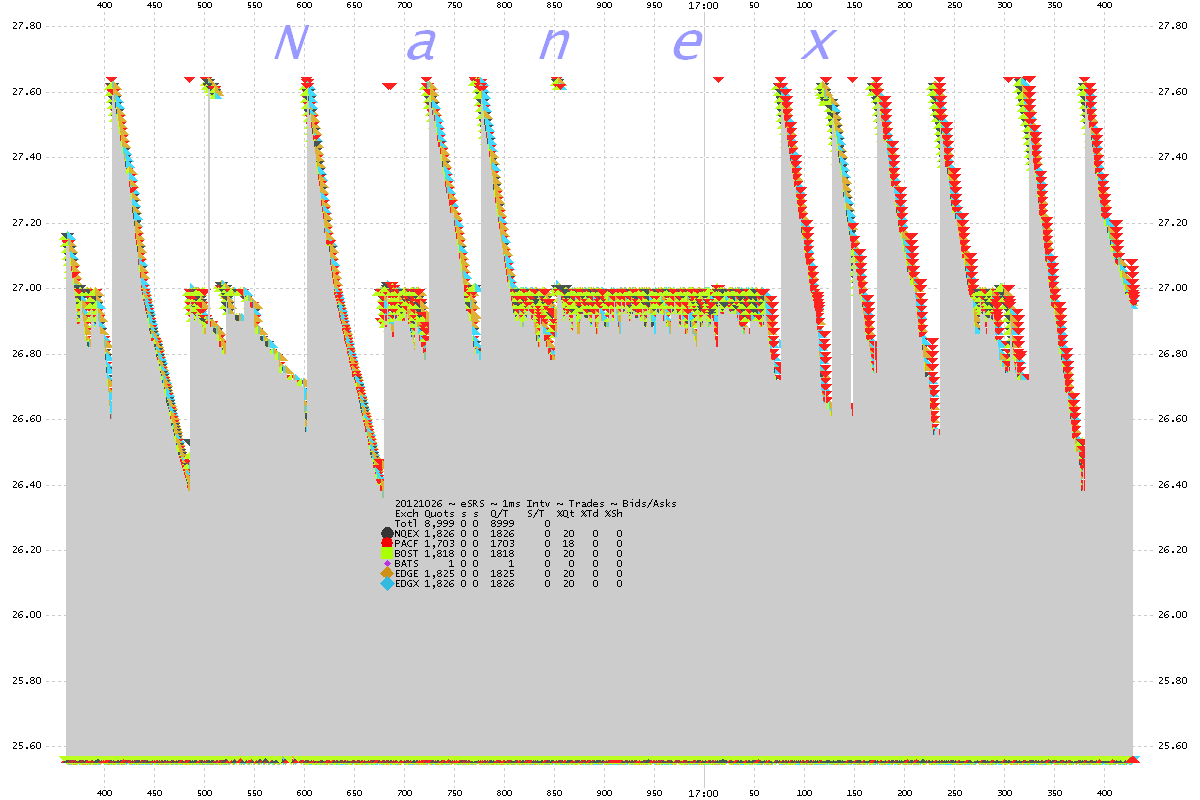Click the red PACF legend marker
Image resolution: width=1200 pixels, height=800 pixels.
(387, 543)
